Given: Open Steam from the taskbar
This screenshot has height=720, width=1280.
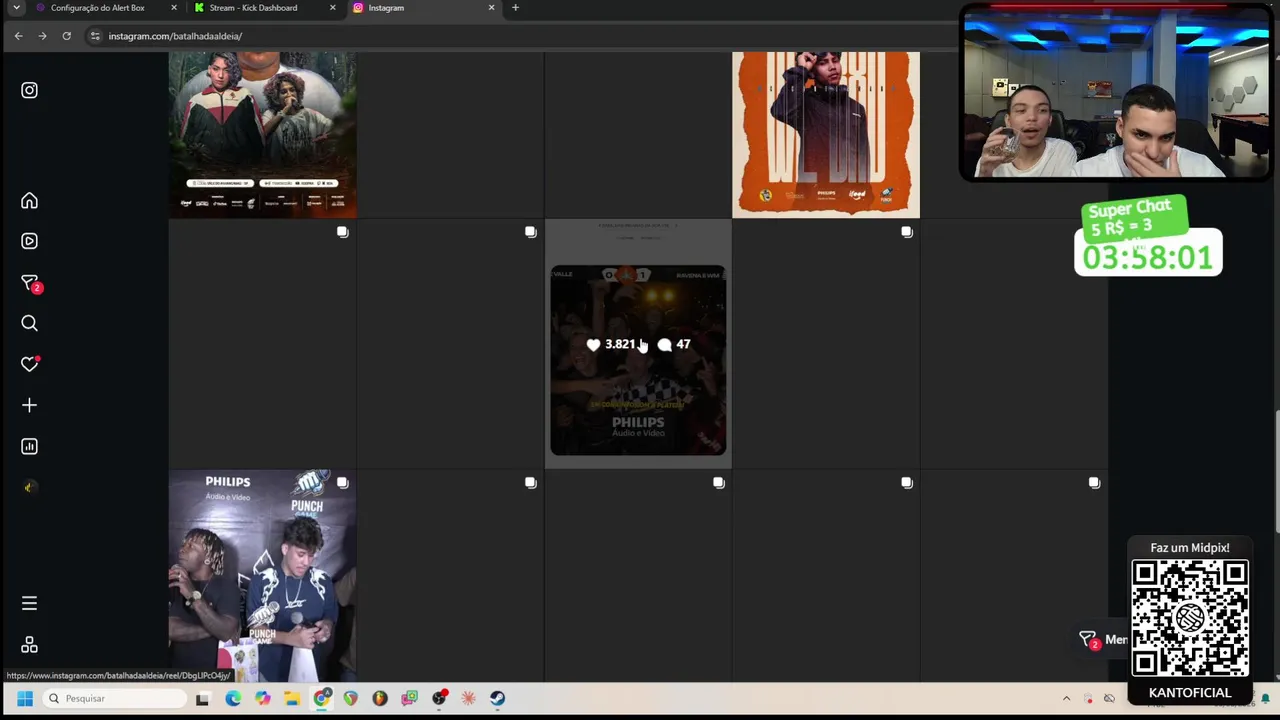Looking at the screenshot, I should tap(497, 699).
